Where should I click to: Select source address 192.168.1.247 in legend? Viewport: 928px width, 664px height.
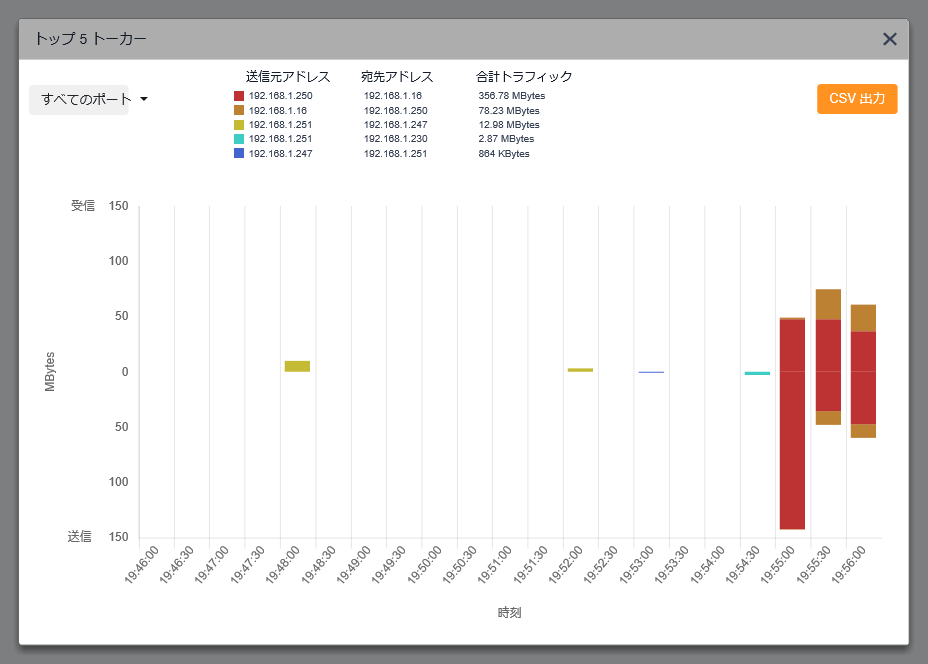[x=281, y=154]
